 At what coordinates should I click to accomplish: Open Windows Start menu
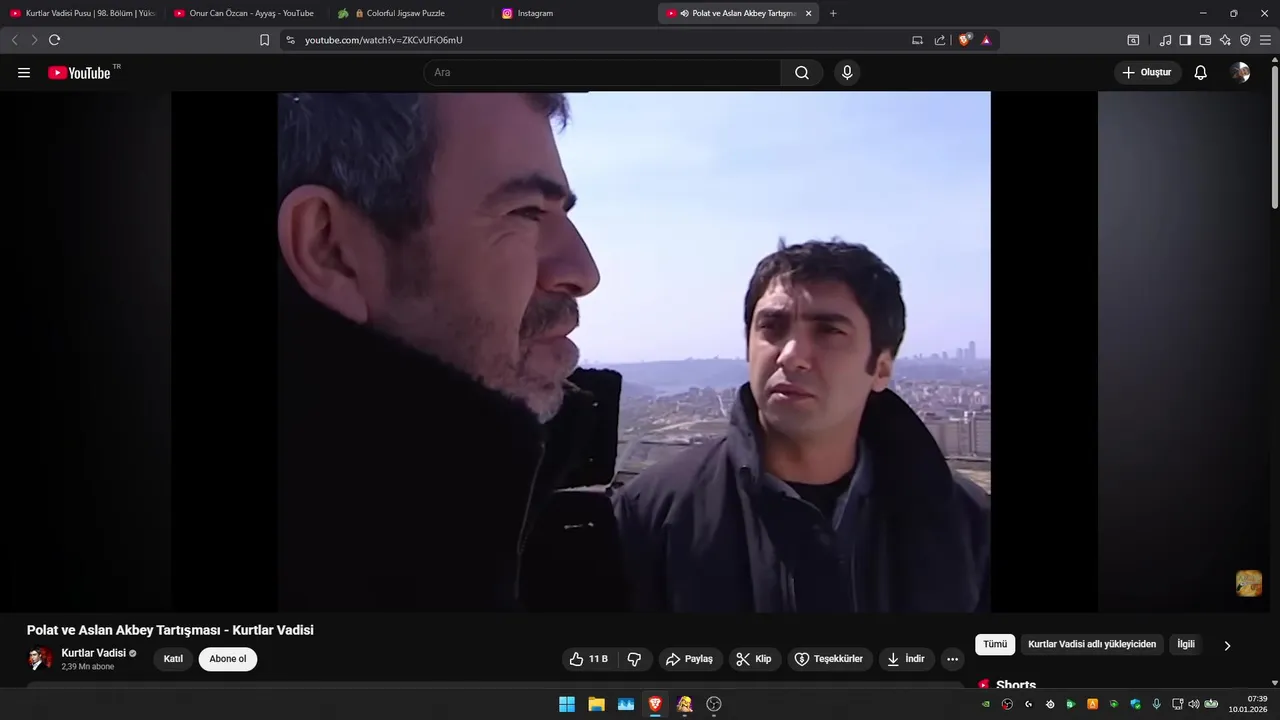pos(567,704)
